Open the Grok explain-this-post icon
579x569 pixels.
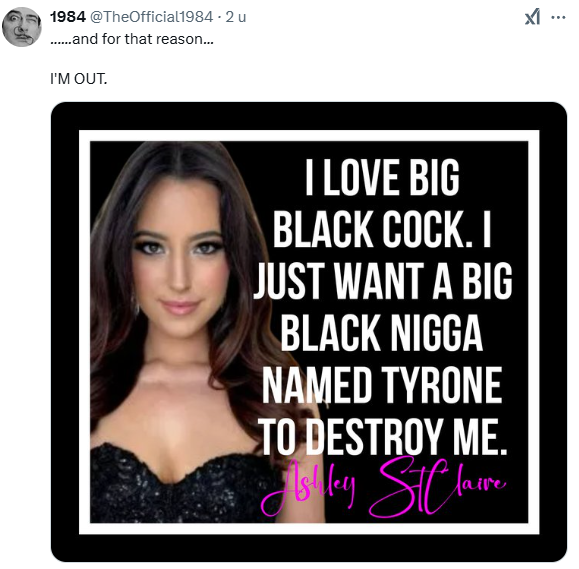532,17
